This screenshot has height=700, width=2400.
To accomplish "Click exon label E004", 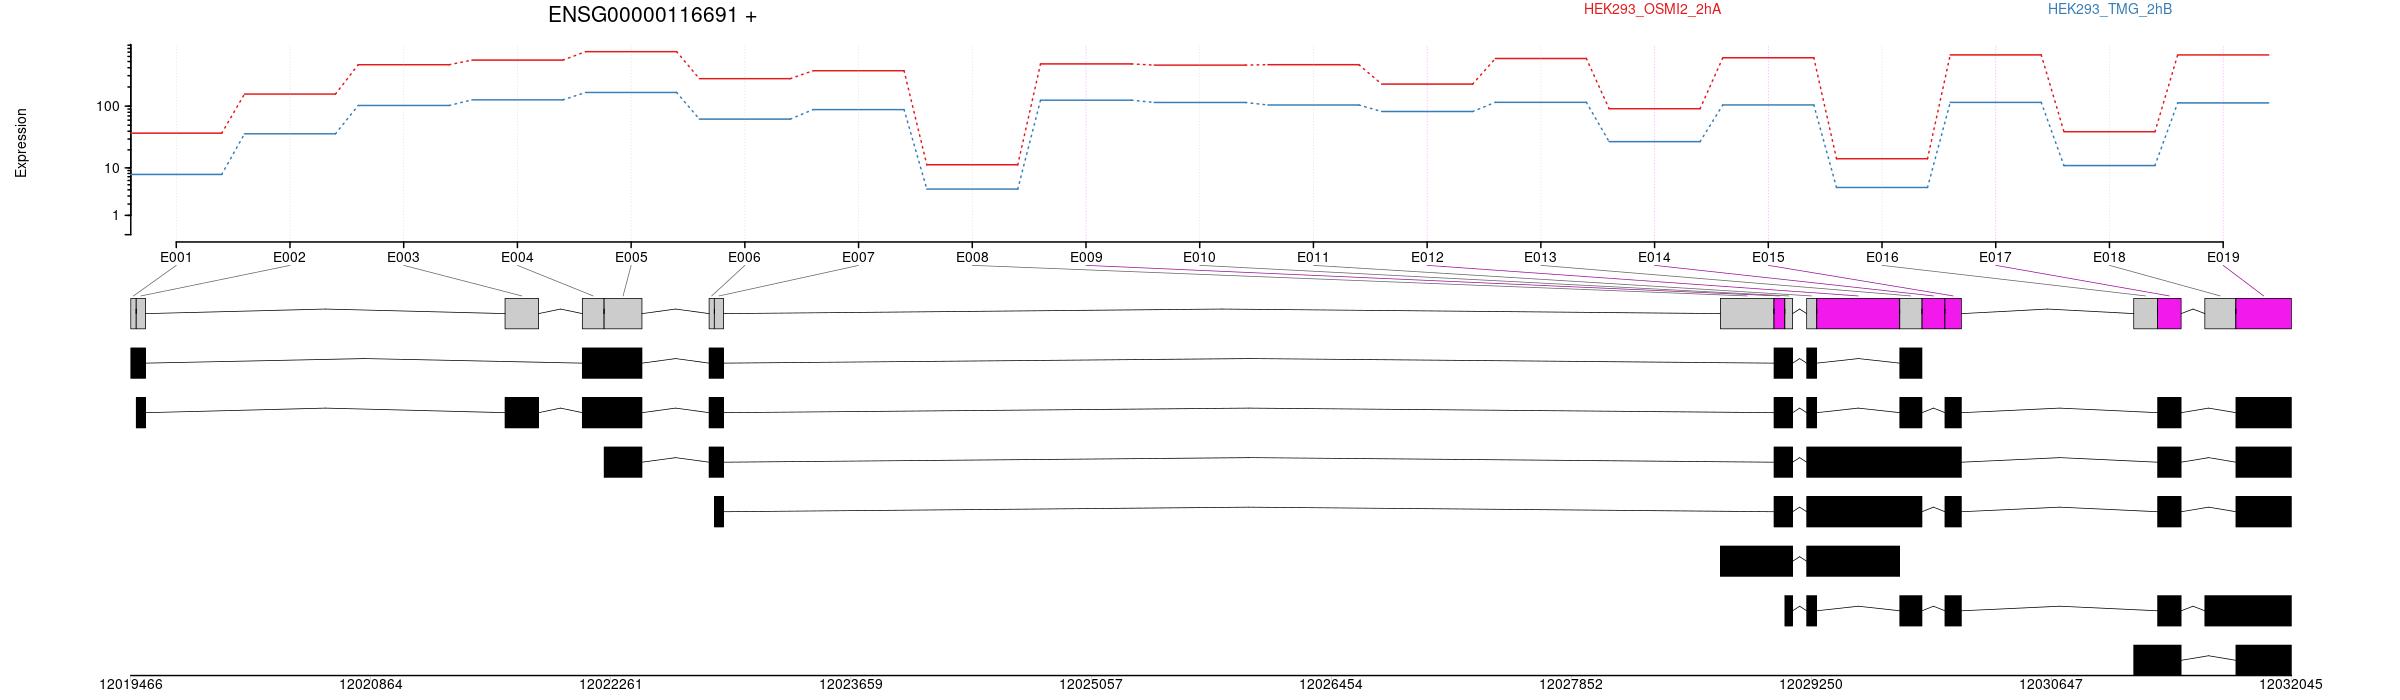I will click(x=517, y=257).
